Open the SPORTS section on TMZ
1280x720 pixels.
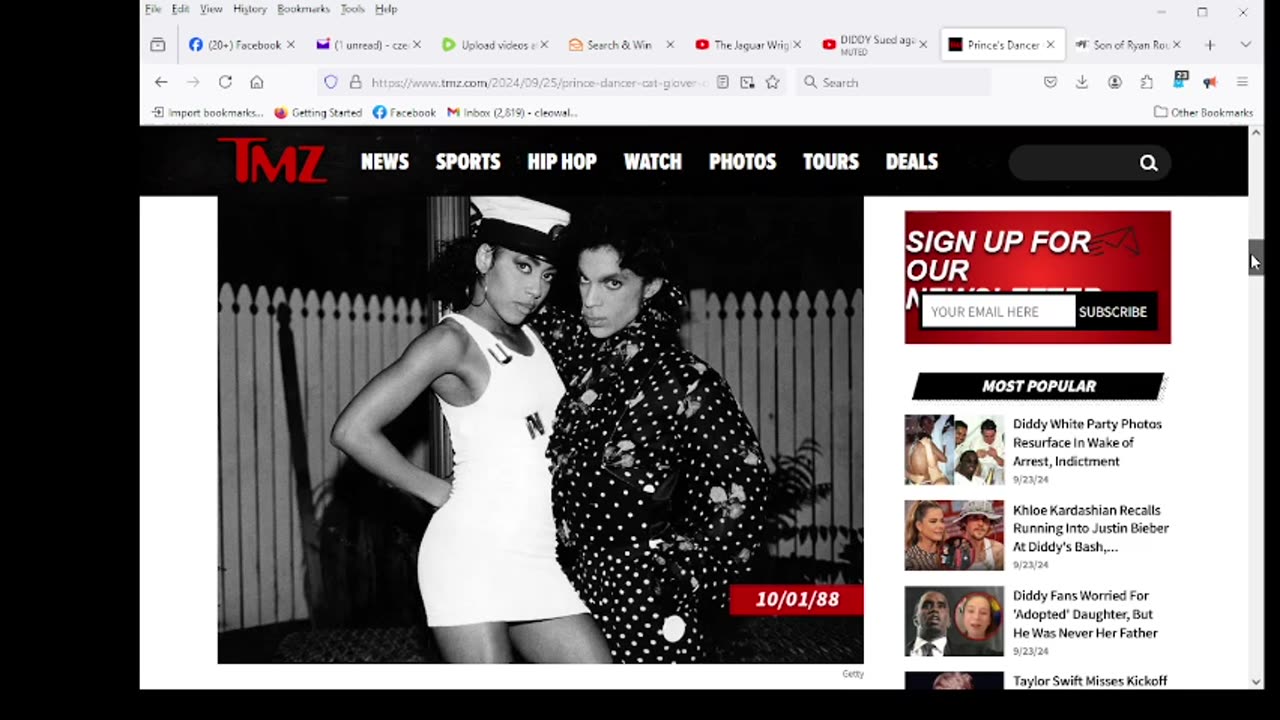tap(468, 161)
